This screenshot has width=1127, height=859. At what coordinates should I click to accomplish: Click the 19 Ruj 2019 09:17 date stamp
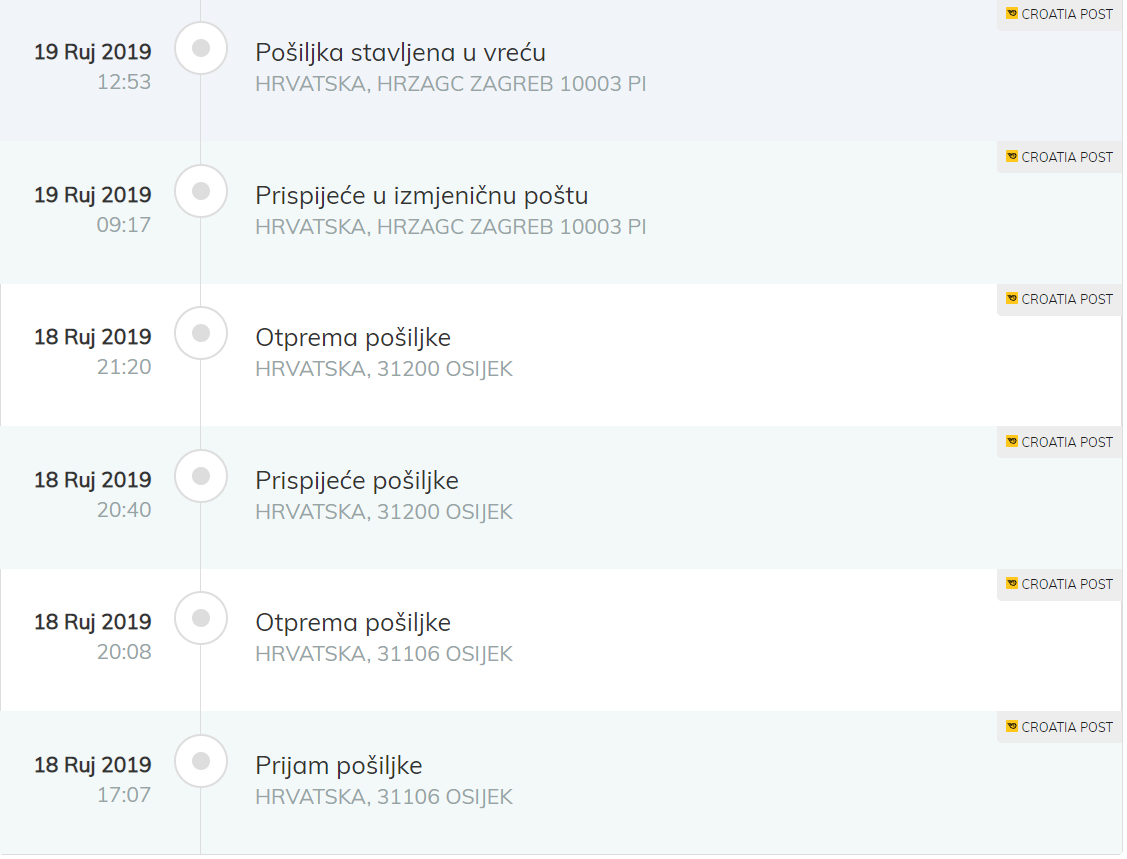coord(93,208)
